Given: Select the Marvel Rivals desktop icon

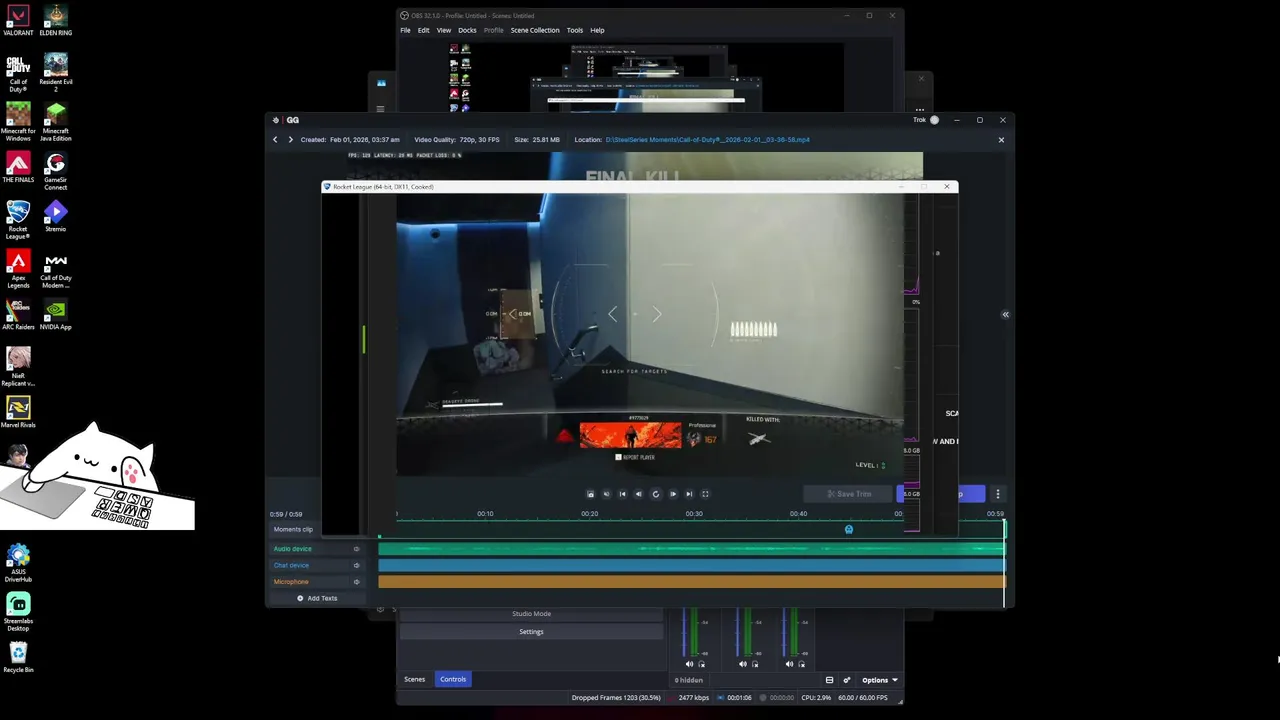Looking at the screenshot, I should (18, 412).
